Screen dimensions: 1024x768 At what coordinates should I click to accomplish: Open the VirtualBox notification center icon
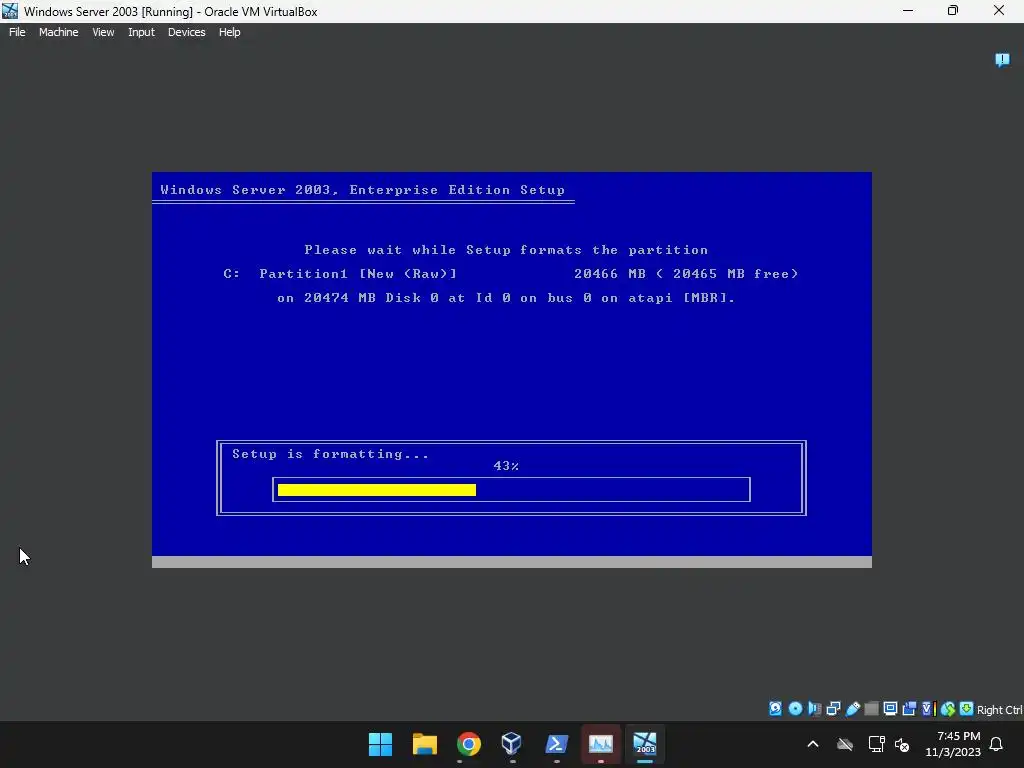[1002, 60]
